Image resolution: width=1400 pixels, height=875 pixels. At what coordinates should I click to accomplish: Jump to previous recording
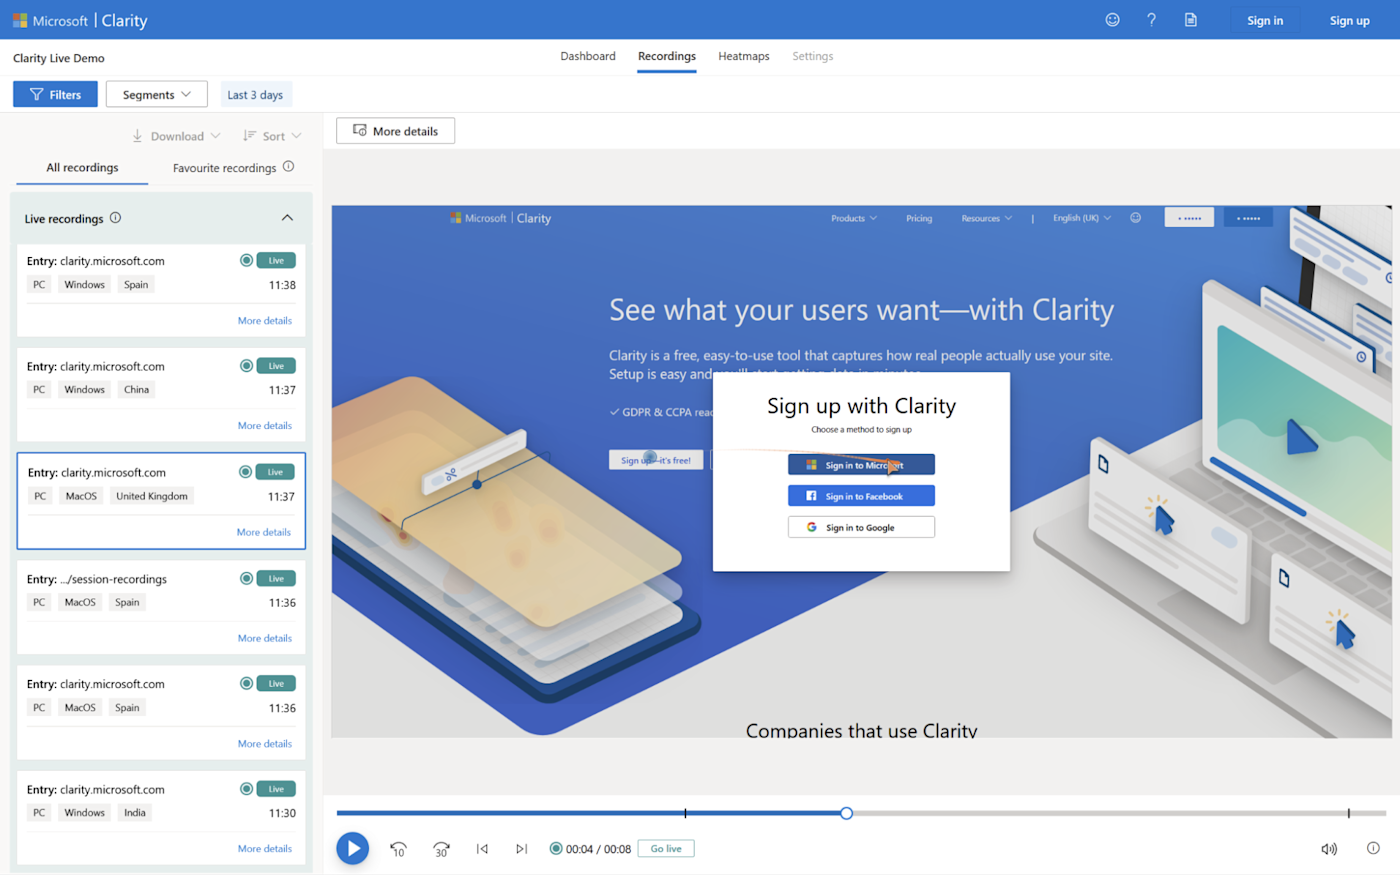[x=482, y=849]
